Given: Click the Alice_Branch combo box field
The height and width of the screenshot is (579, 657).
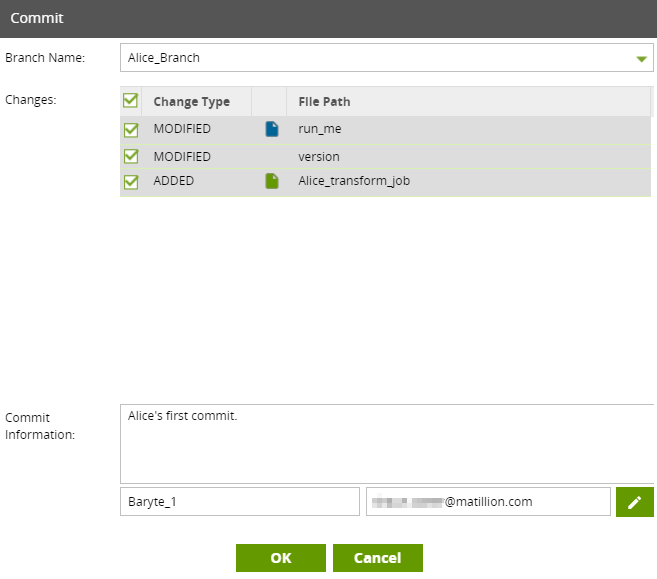Looking at the screenshot, I should pos(386,57).
